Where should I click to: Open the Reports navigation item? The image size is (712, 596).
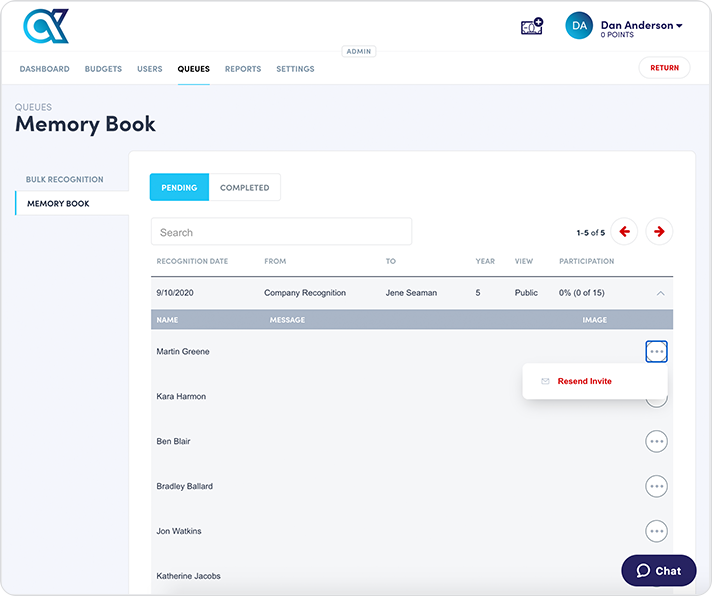click(x=243, y=69)
